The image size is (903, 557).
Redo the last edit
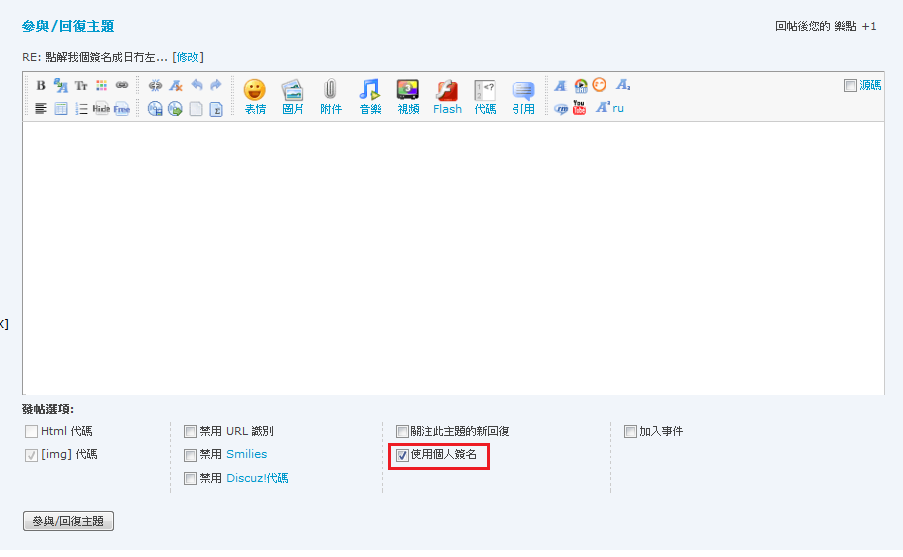(216, 85)
